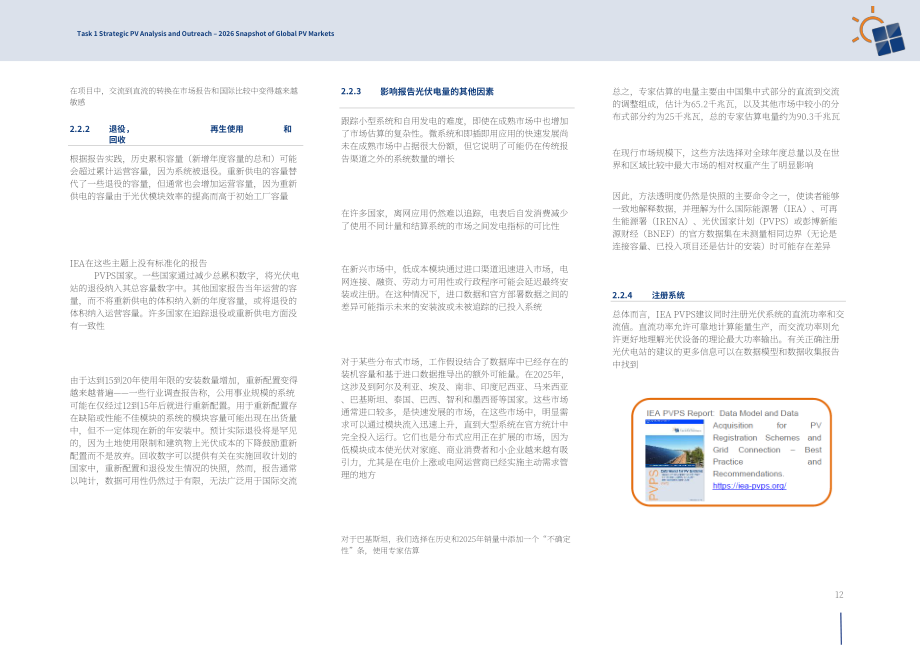Click heading word '回收'
920x651 pixels.
(117, 140)
